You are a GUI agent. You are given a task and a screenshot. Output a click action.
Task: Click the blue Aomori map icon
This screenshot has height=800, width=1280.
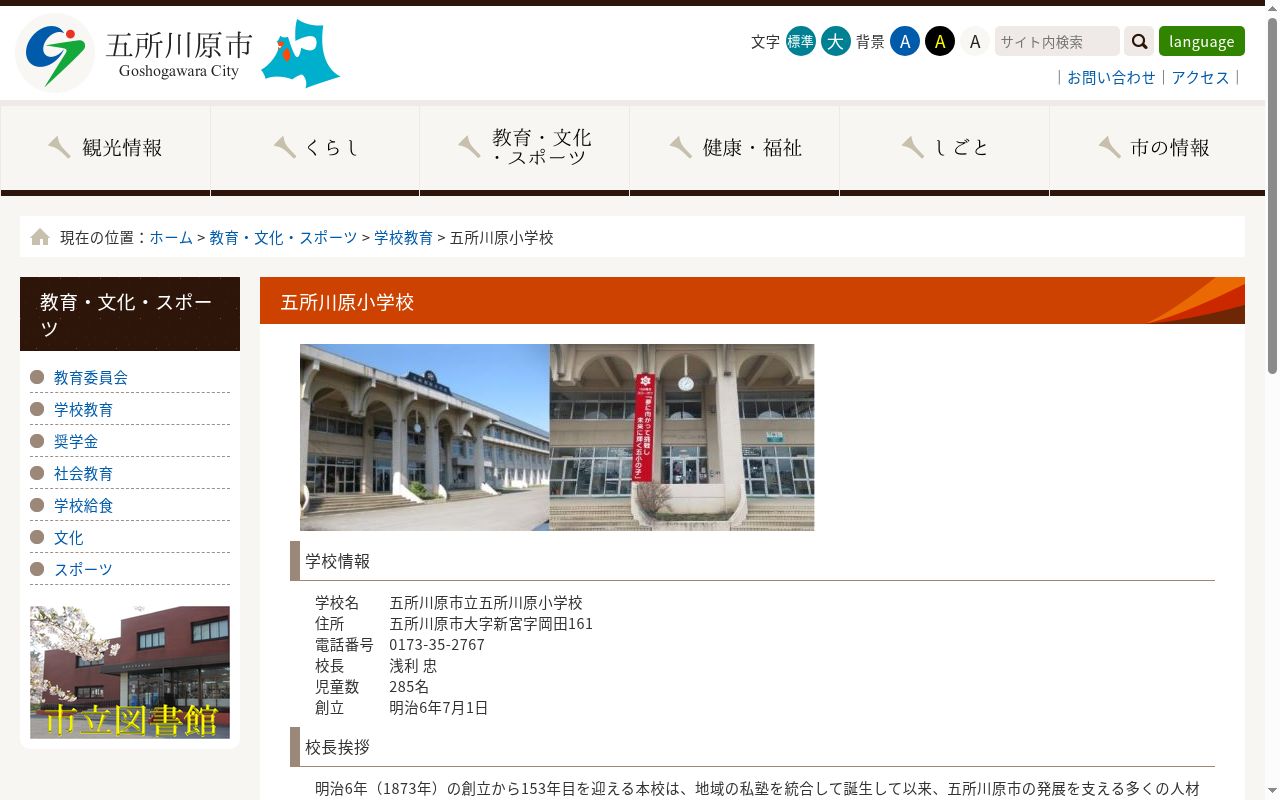coord(301,53)
